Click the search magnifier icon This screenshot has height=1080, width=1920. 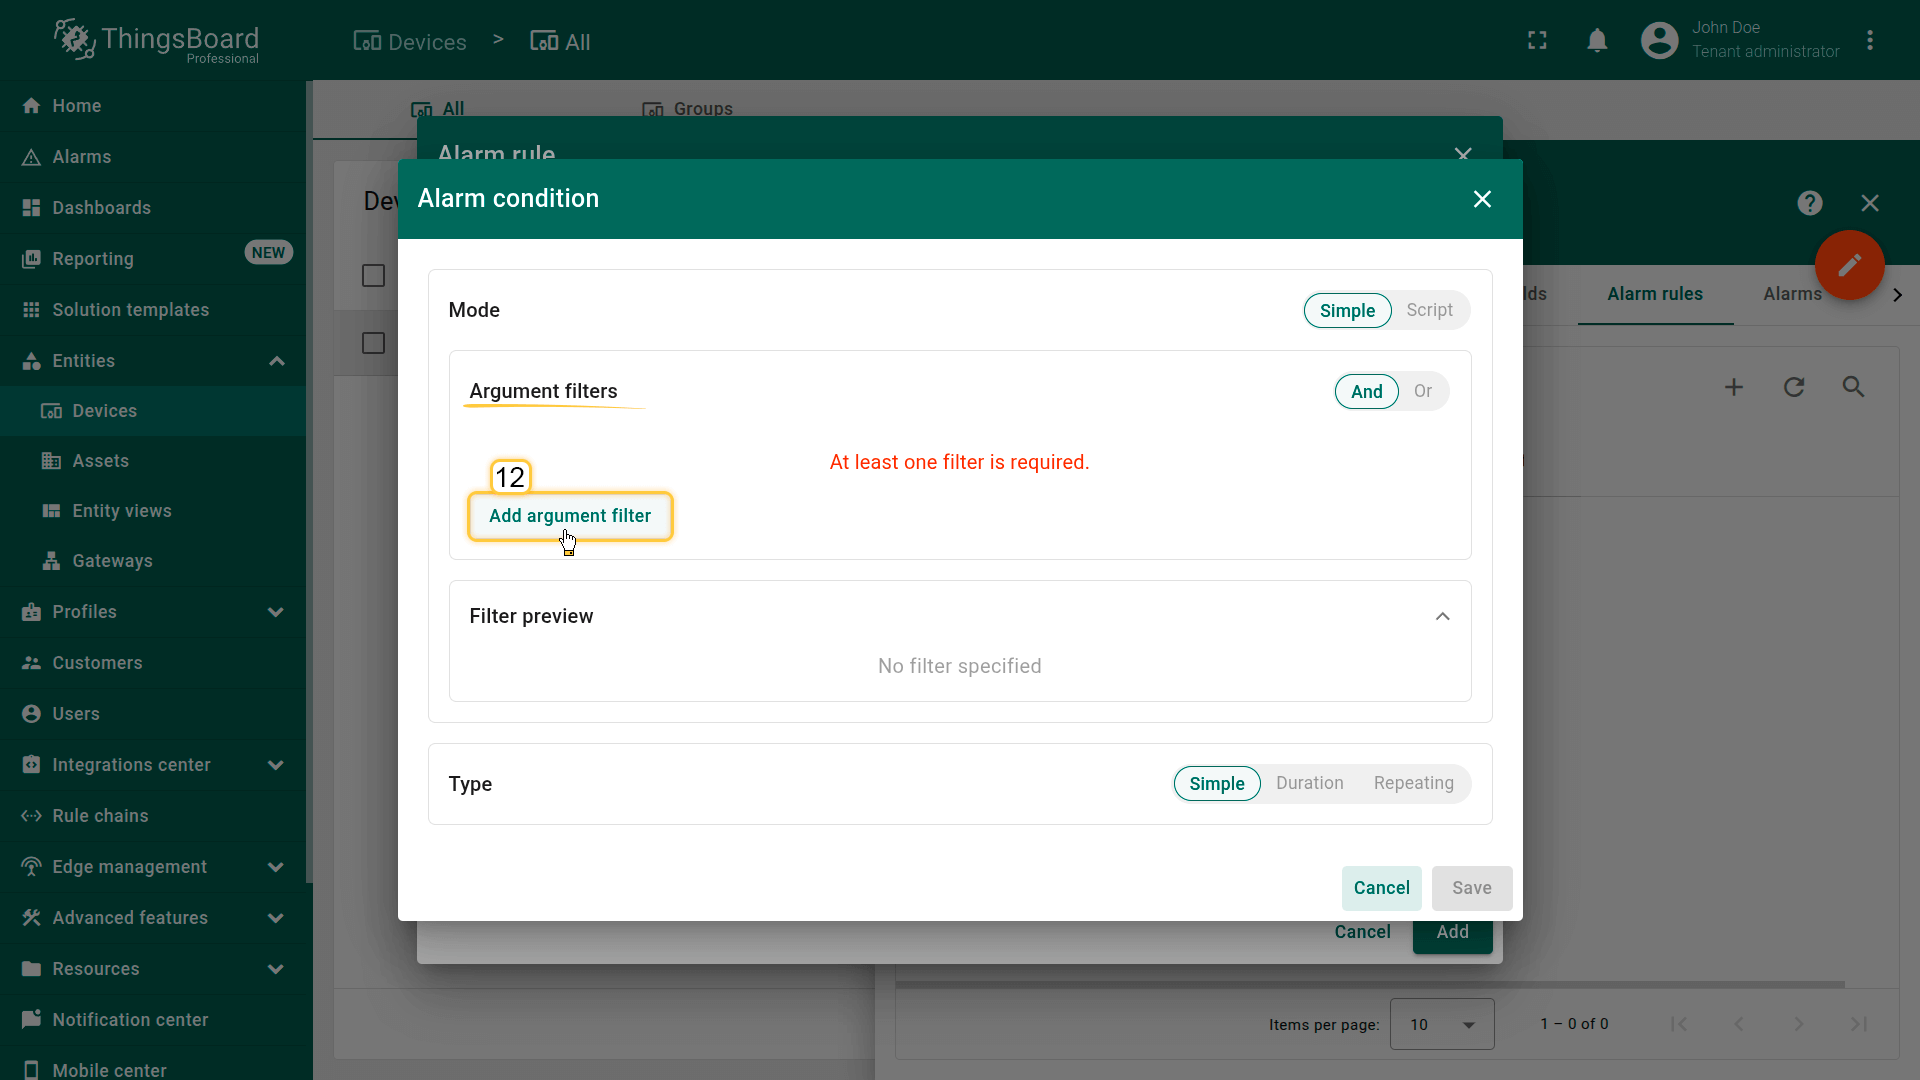click(1853, 387)
